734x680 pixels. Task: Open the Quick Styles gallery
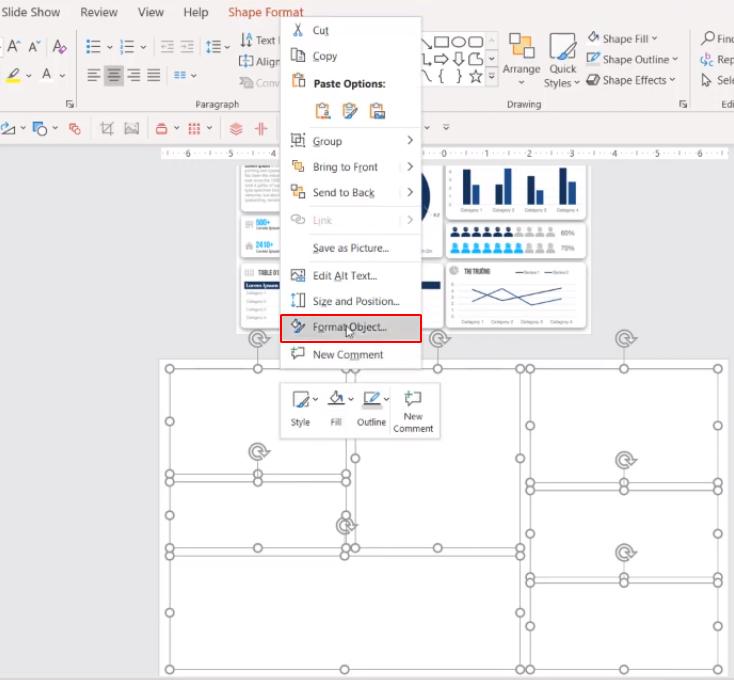point(563,60)
